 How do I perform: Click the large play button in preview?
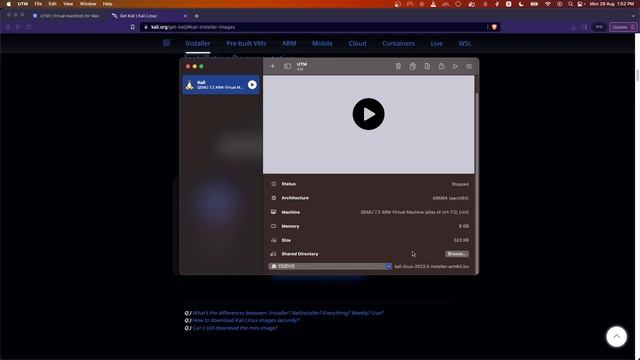tap(368, 114)
